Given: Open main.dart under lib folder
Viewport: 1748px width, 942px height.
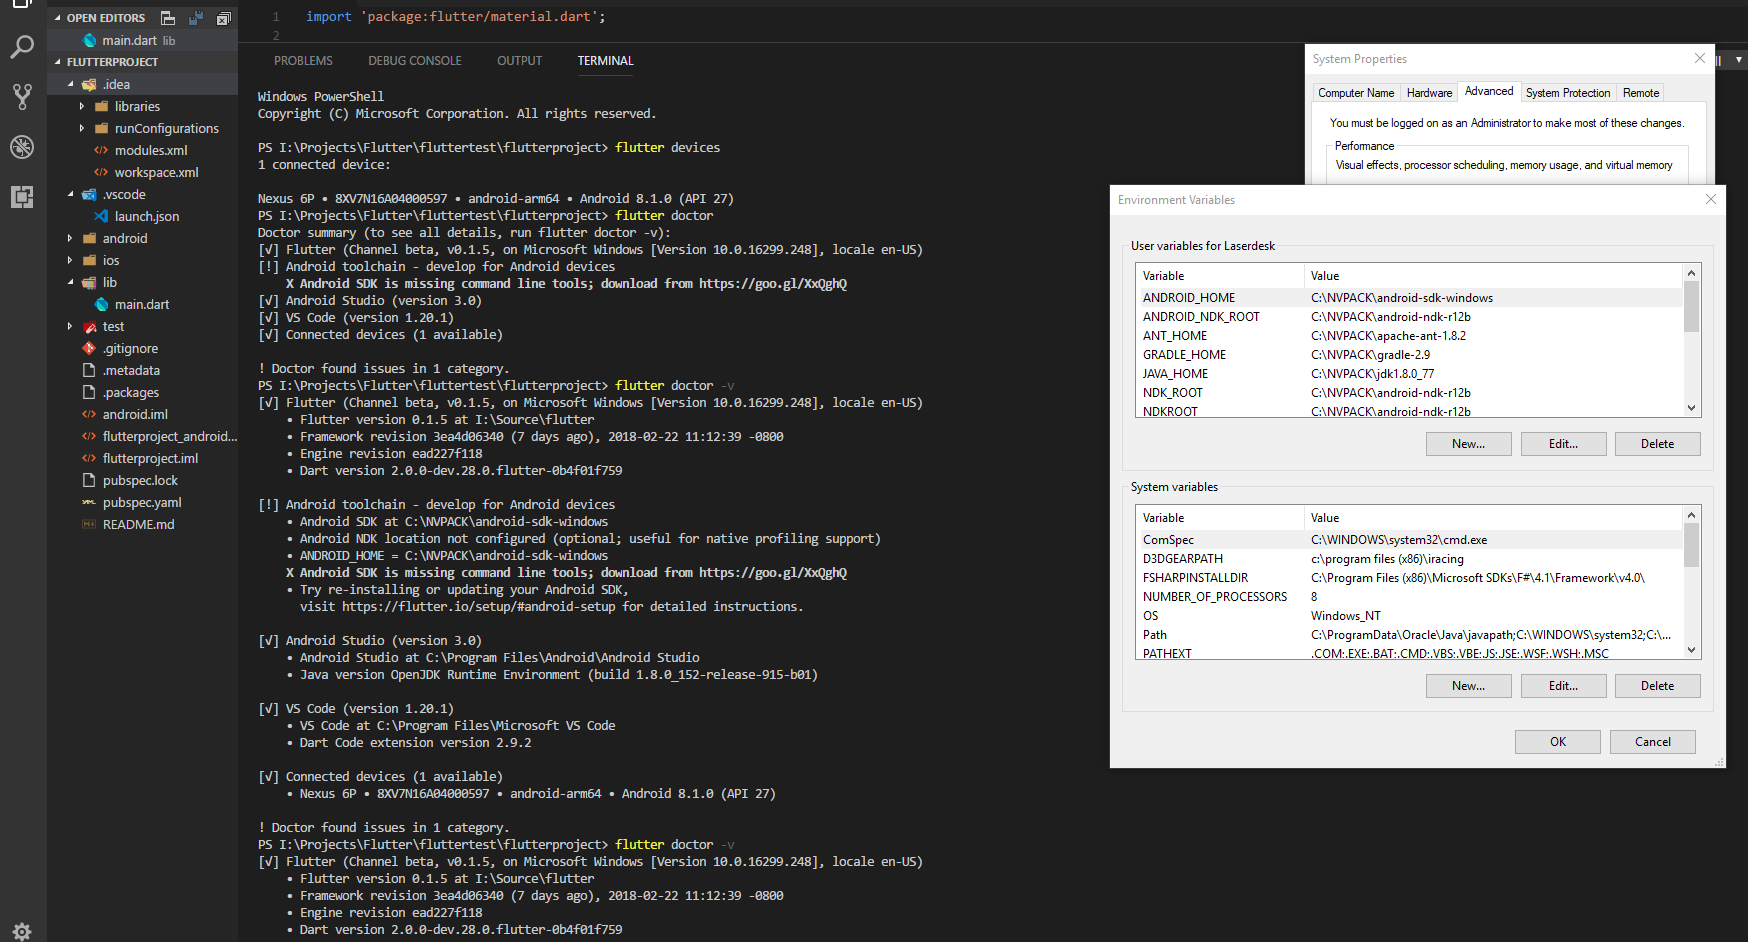Looking at the screenshot, I should [x=142, y=304].
